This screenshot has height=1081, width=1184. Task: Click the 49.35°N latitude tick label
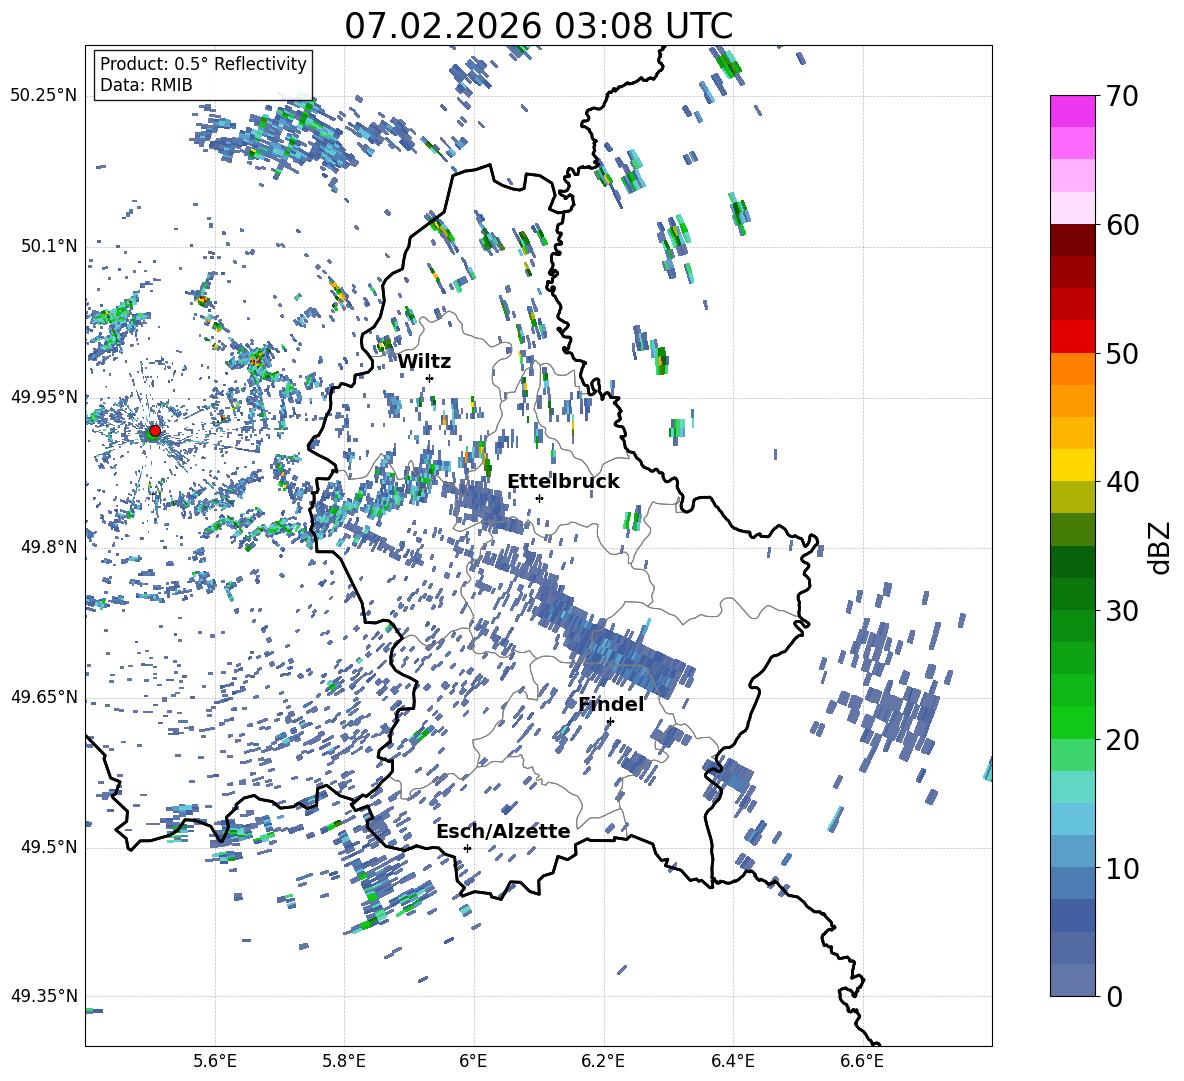click(x=43, y=996)
